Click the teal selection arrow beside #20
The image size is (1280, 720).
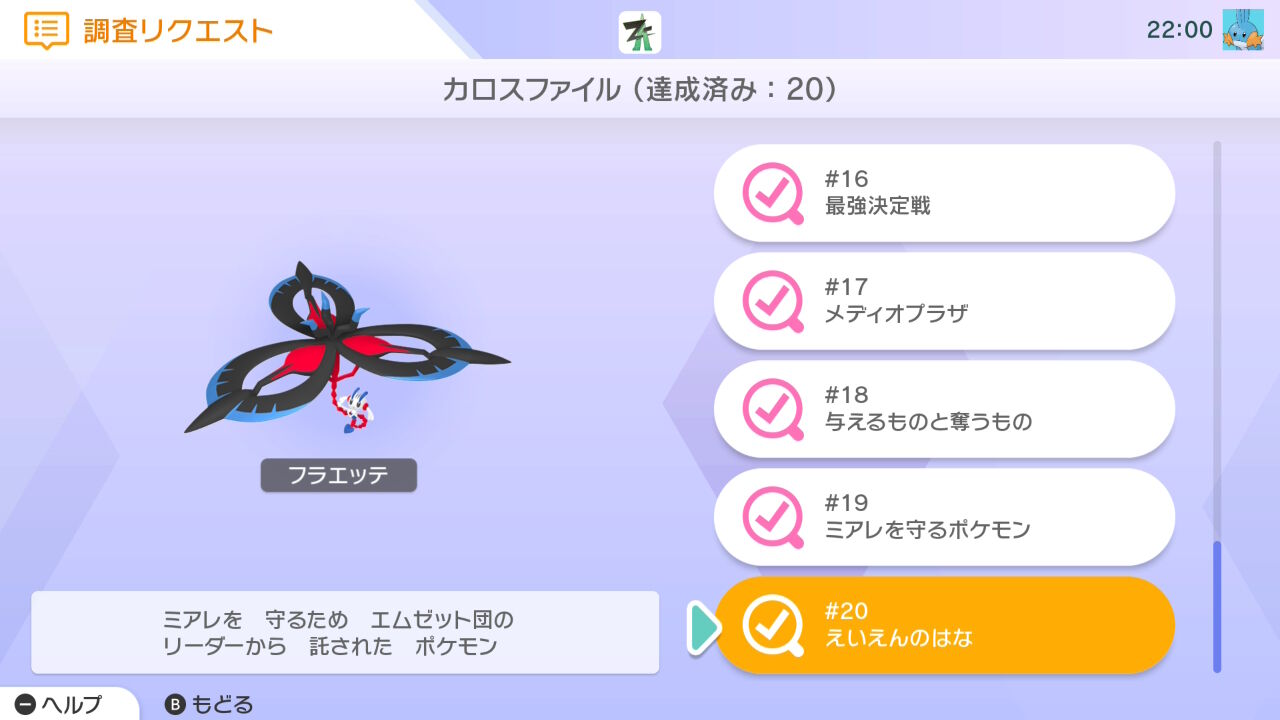[704, 626]
